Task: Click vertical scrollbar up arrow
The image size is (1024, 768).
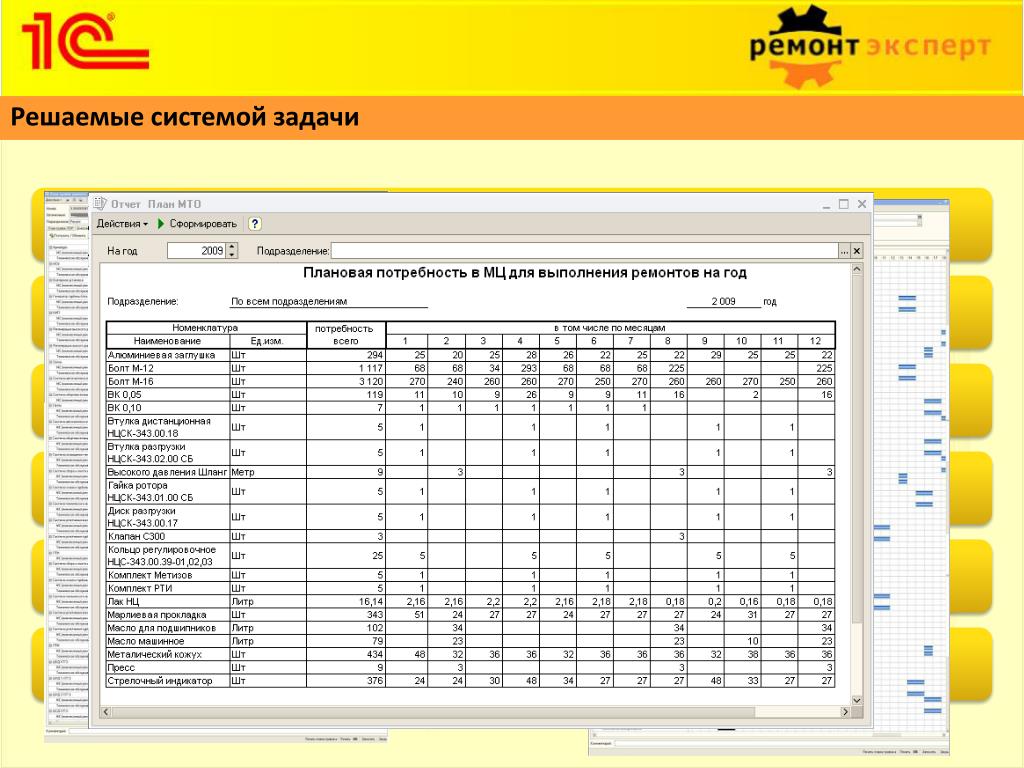Action: (x=857, y=269)
